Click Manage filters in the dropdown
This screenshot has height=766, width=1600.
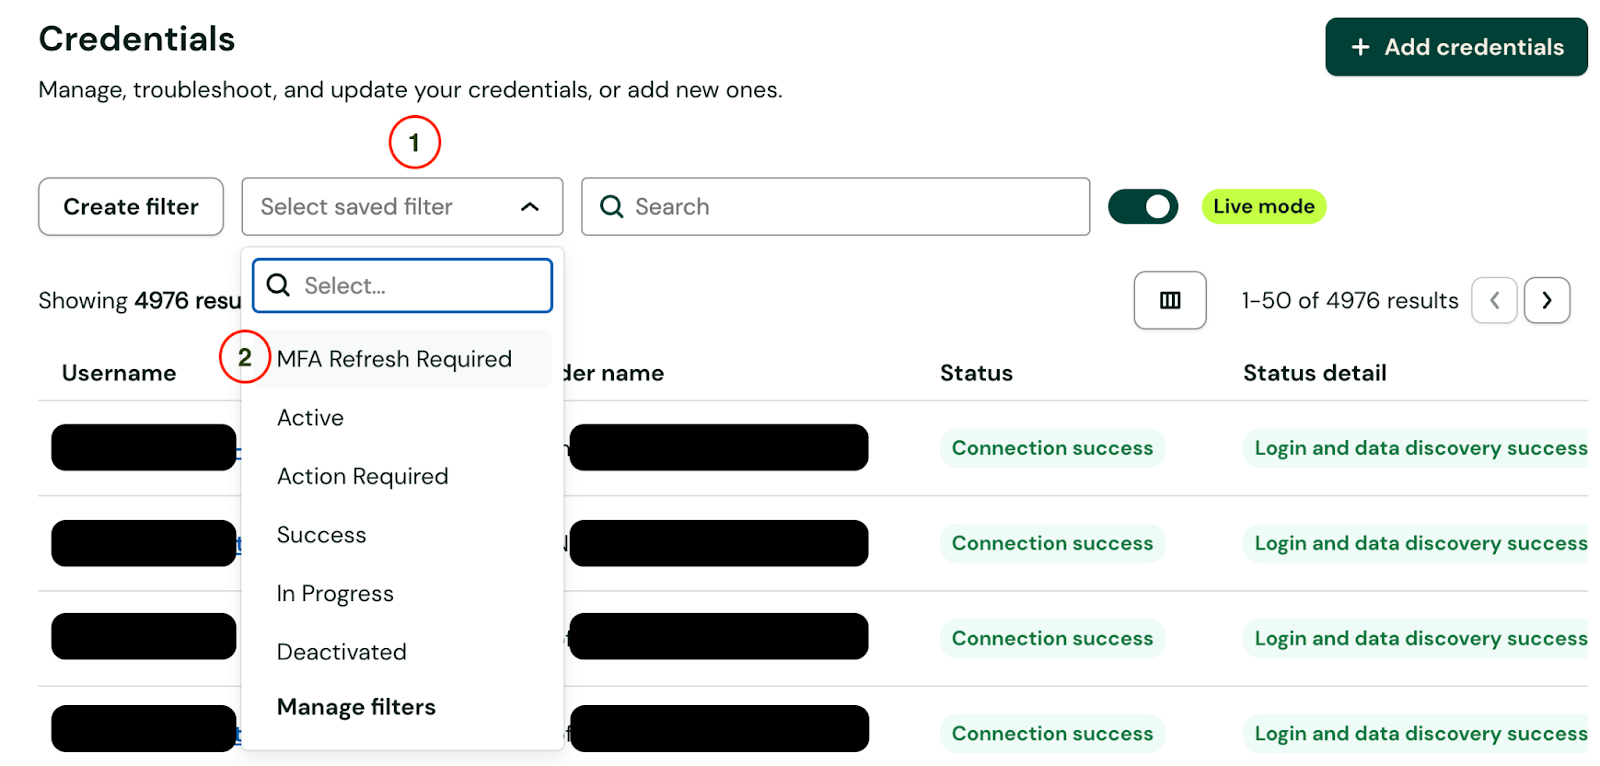(x=356, y=706)
